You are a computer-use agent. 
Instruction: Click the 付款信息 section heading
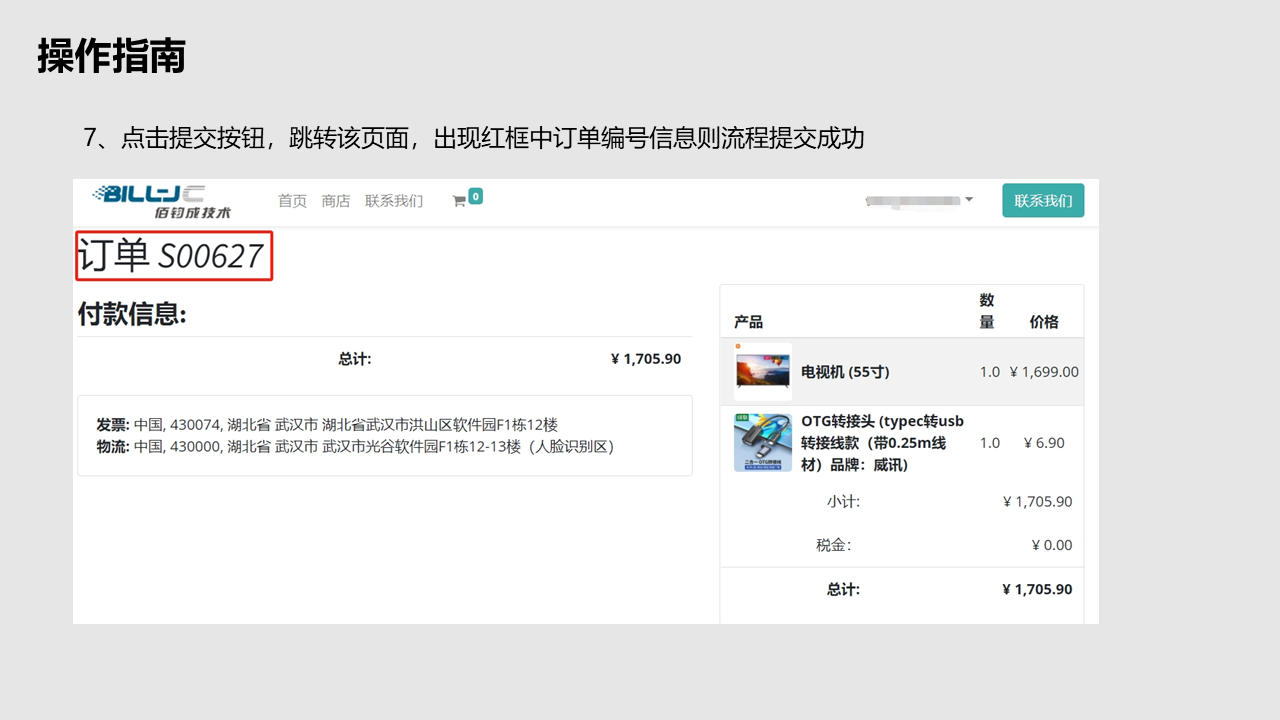pos(132,314)
